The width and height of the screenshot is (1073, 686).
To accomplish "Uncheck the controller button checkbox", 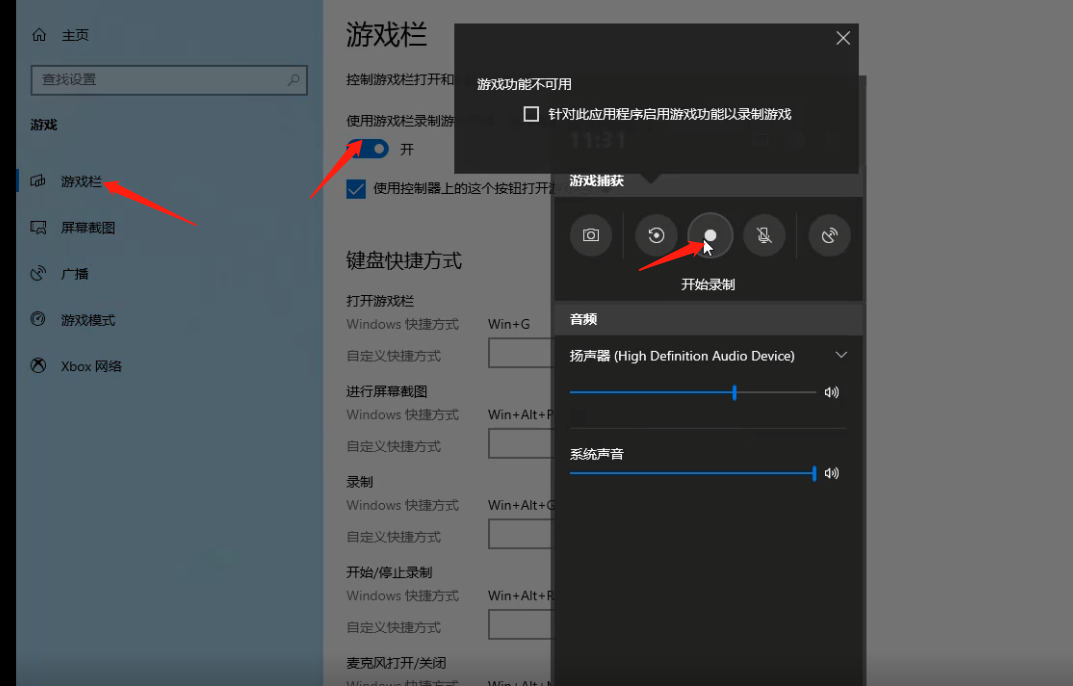I will click(356, 188).
